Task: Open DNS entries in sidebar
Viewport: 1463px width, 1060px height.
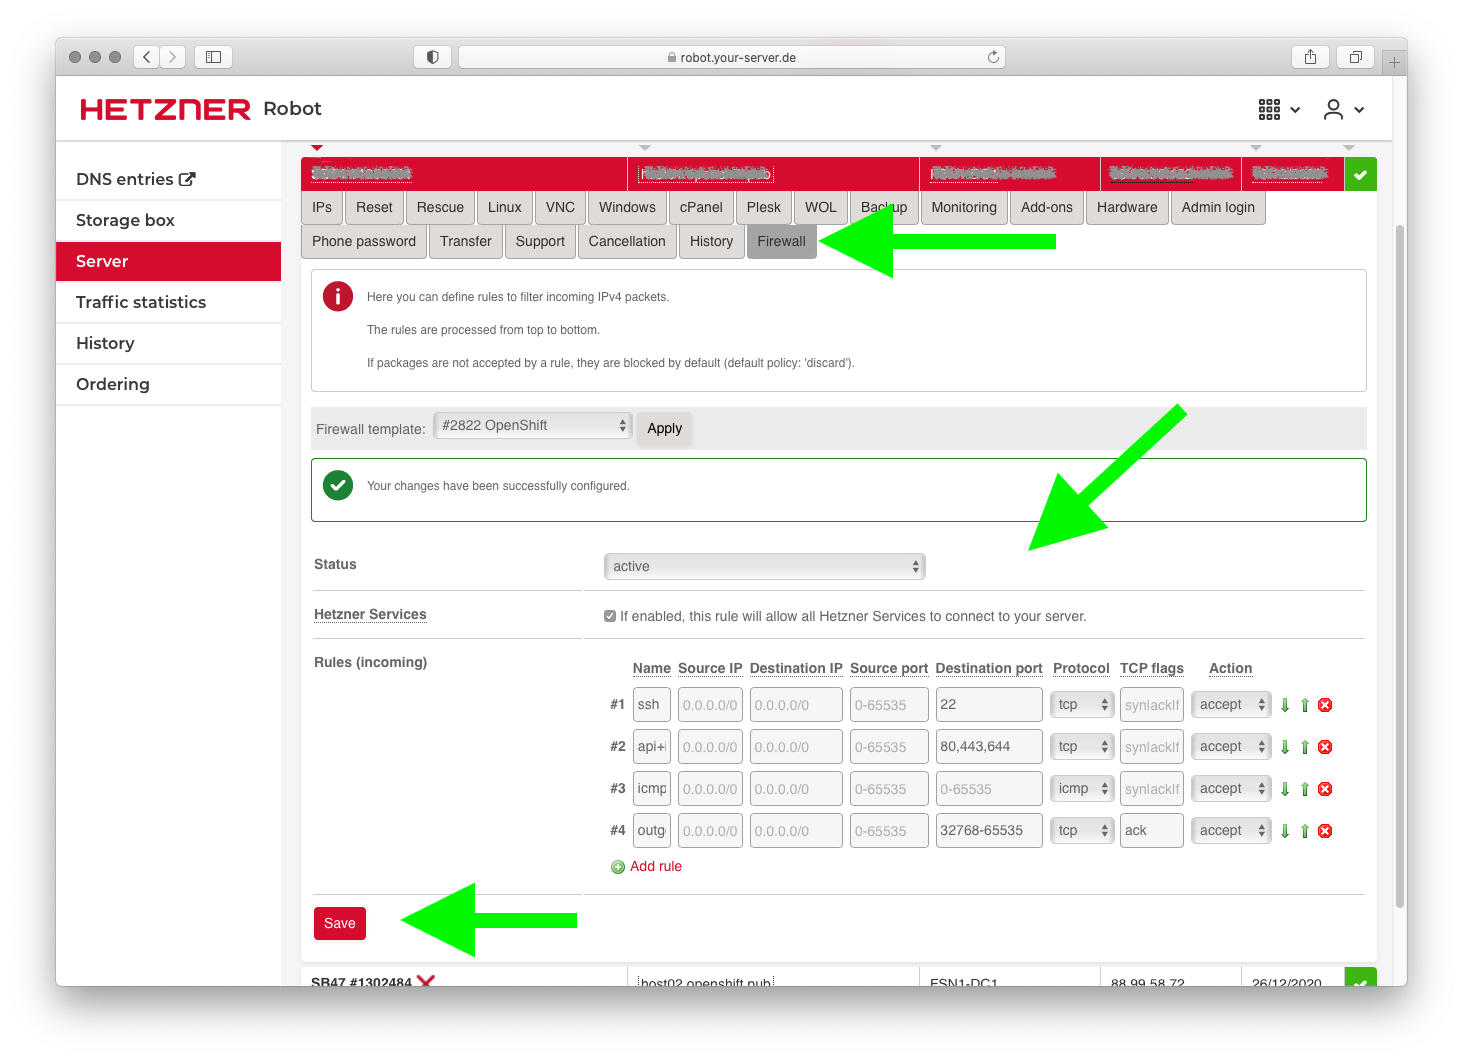Action: point(168,179)
